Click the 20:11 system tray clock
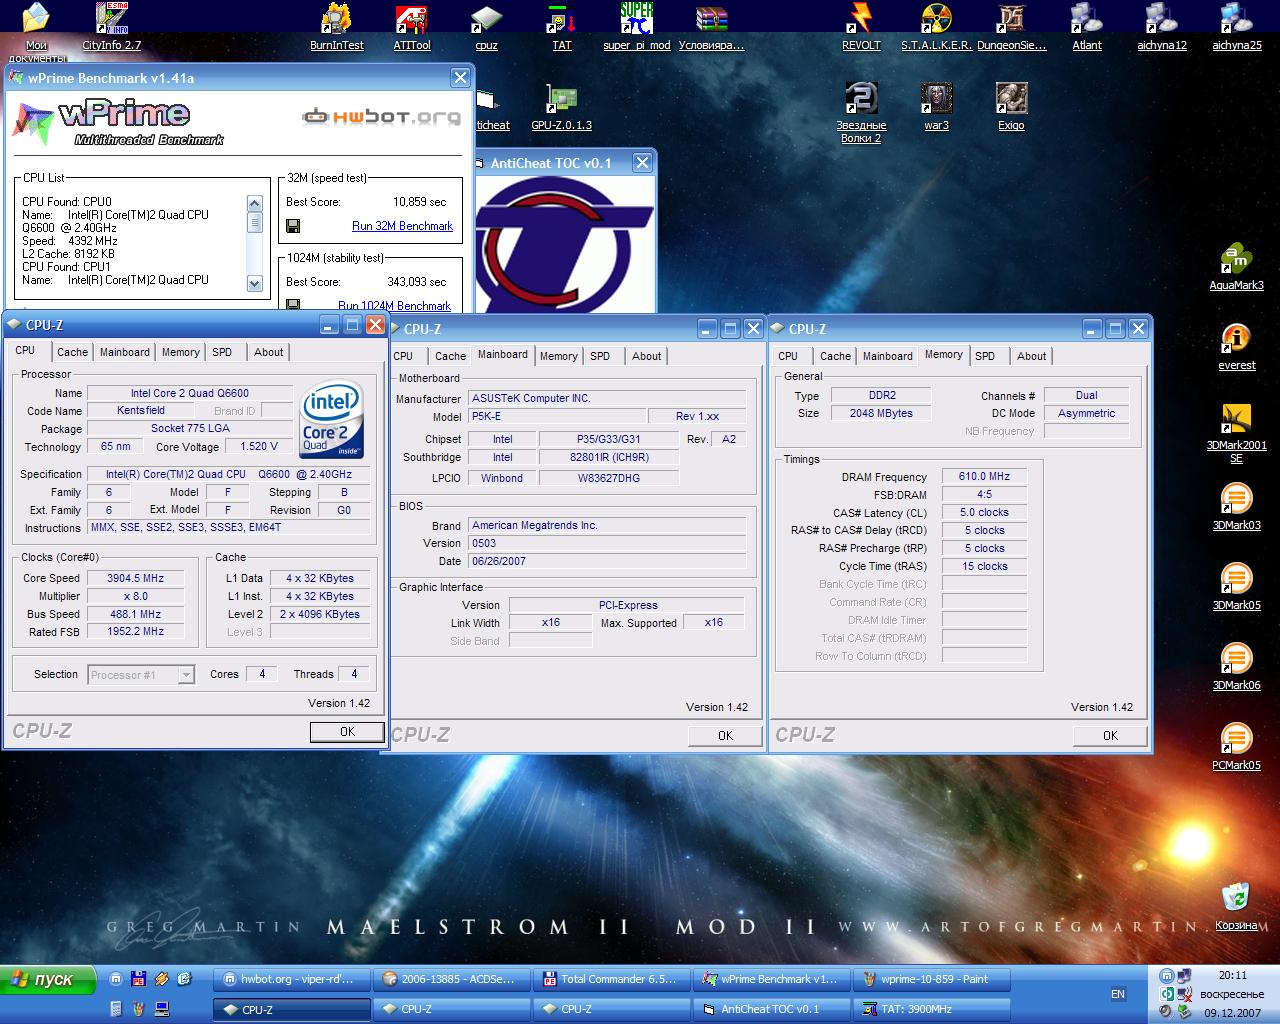The height and width of the screenshot is (1024, 1280). point(1232,975)
